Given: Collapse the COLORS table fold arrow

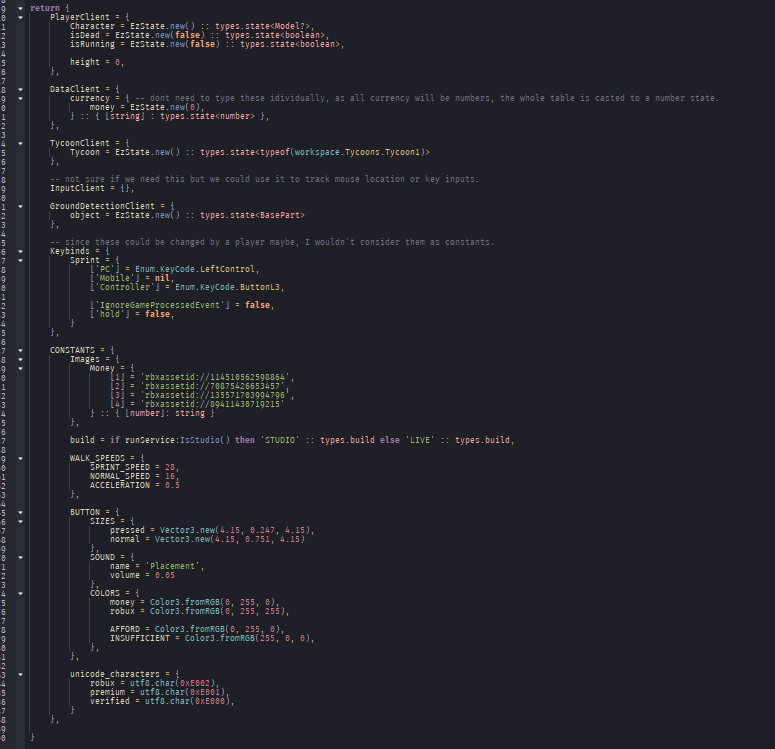Looking at the screenshot, I should point(20,593).
